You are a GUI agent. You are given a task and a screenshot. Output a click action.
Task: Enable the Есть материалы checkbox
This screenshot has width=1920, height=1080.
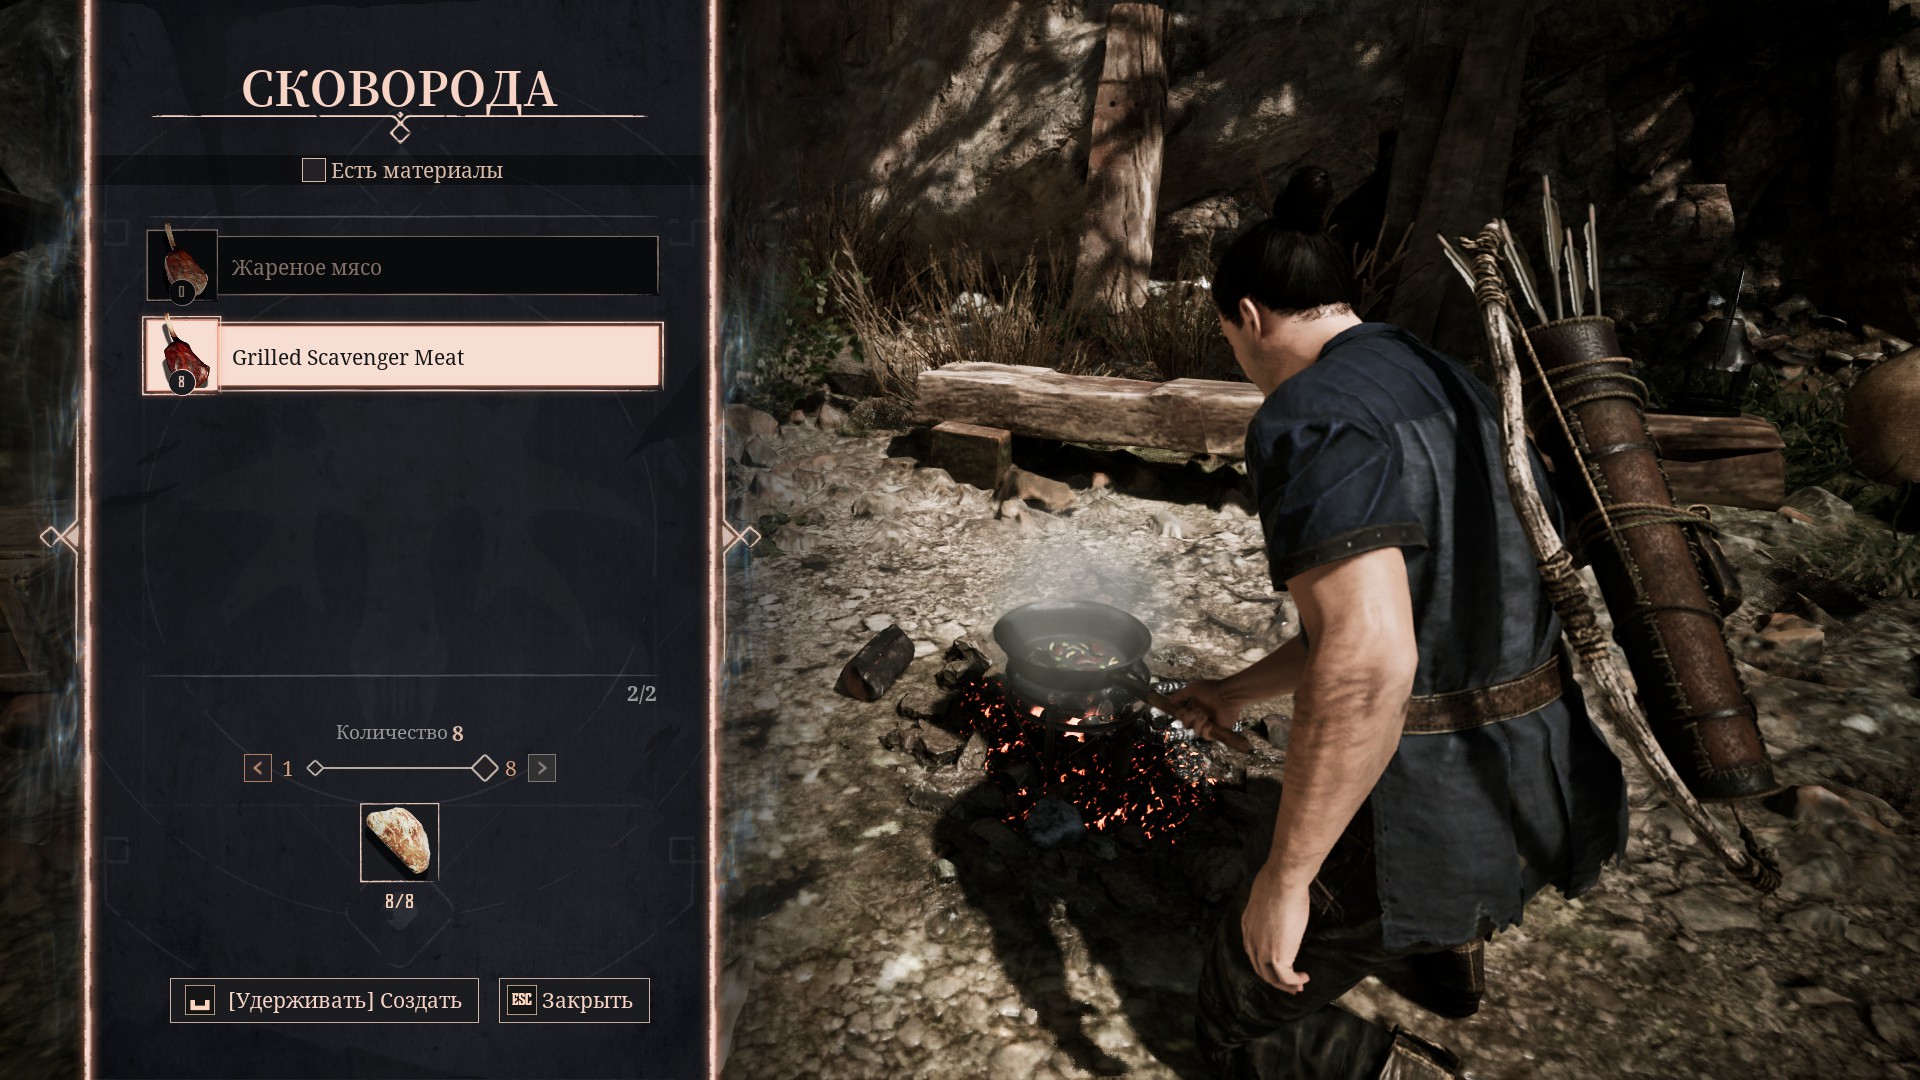pos(313,170)
